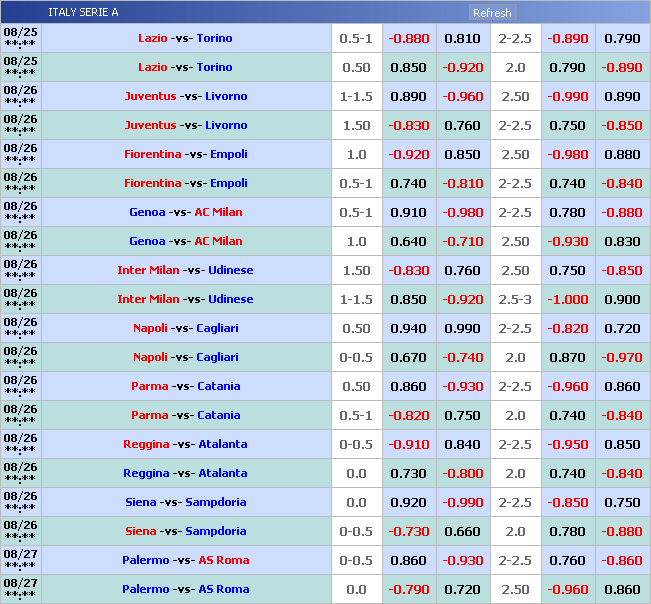Choose the 0.640 odds for Genoa vs AC Milan
651x604 pixels.
tap(409, 241)
